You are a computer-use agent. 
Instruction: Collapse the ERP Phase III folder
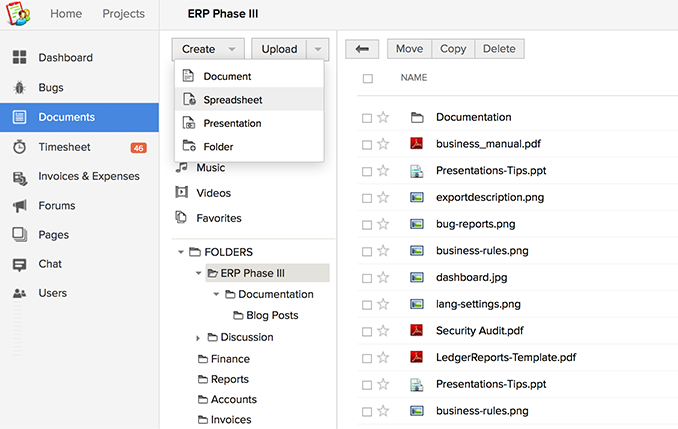[200, 273]
